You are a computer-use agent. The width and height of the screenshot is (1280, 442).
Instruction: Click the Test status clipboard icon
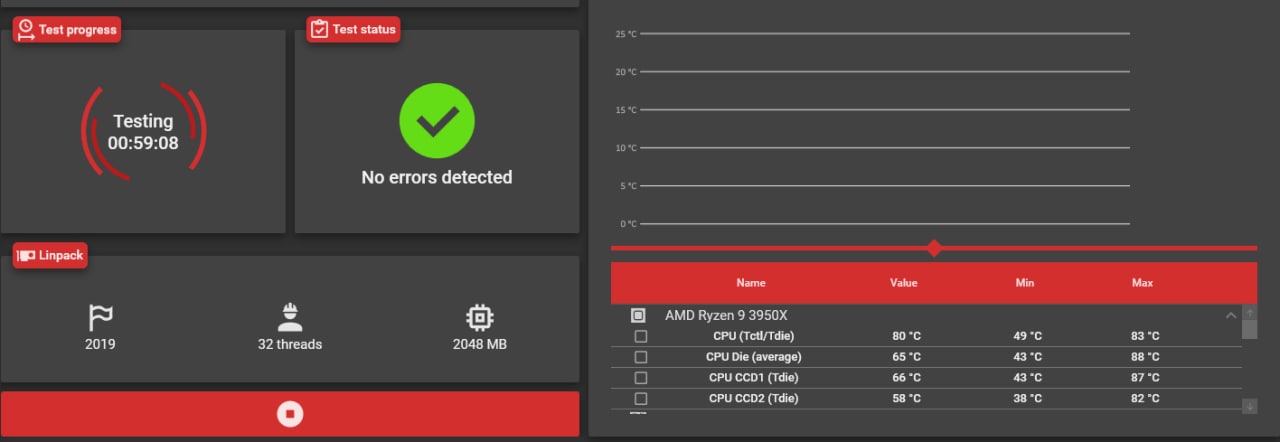[320, 29]
